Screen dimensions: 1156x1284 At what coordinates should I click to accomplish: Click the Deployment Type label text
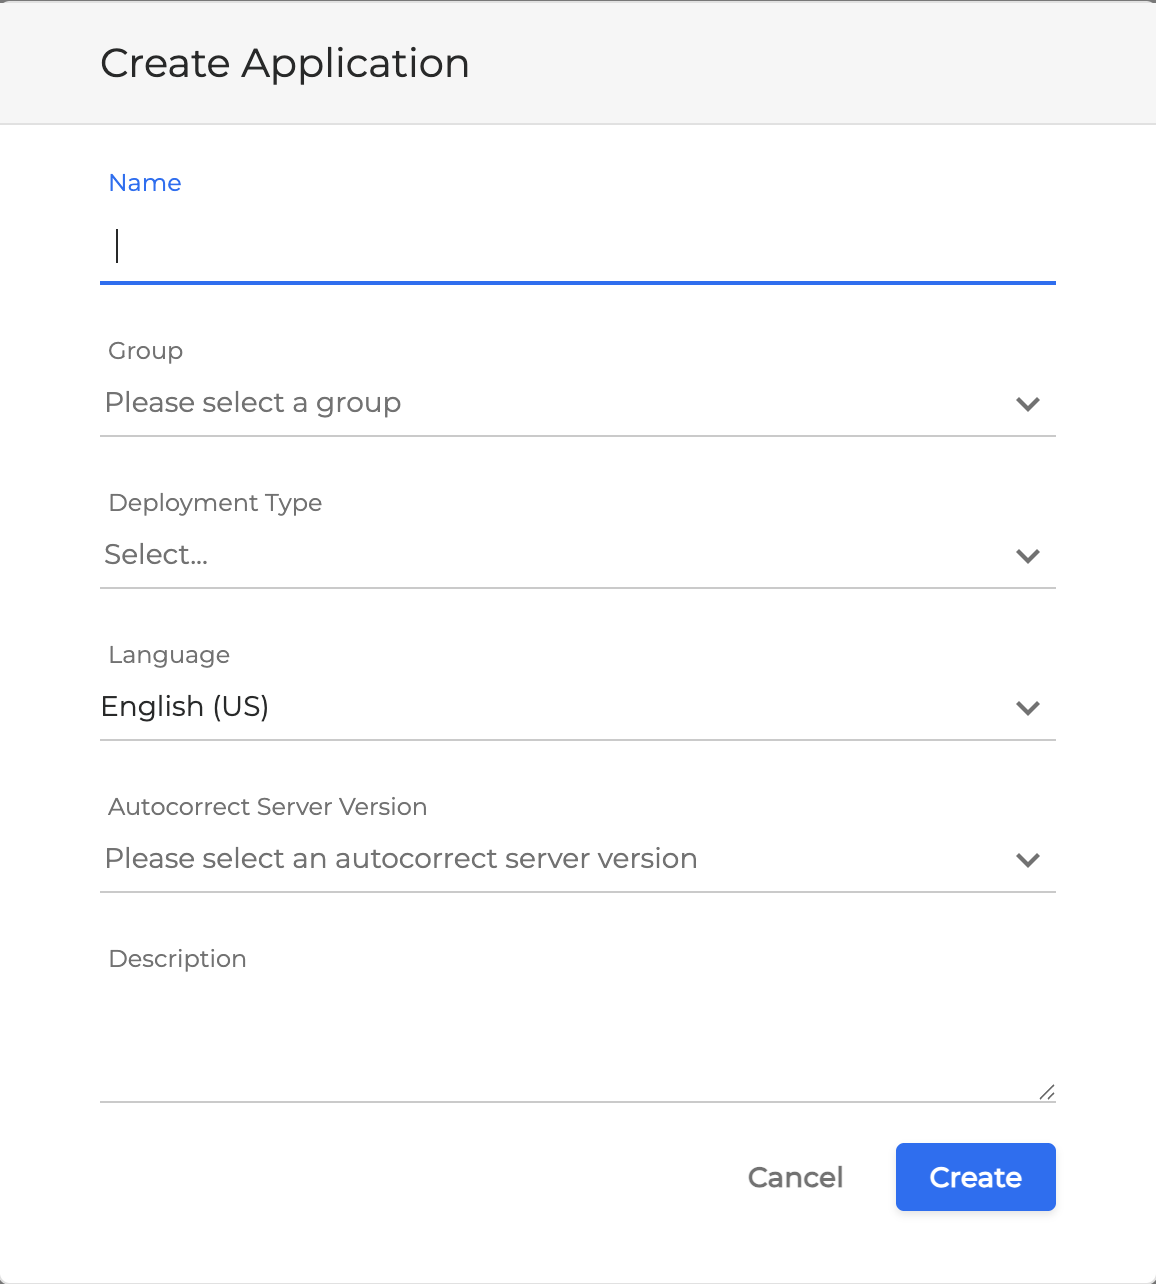(x=215, y=503)
